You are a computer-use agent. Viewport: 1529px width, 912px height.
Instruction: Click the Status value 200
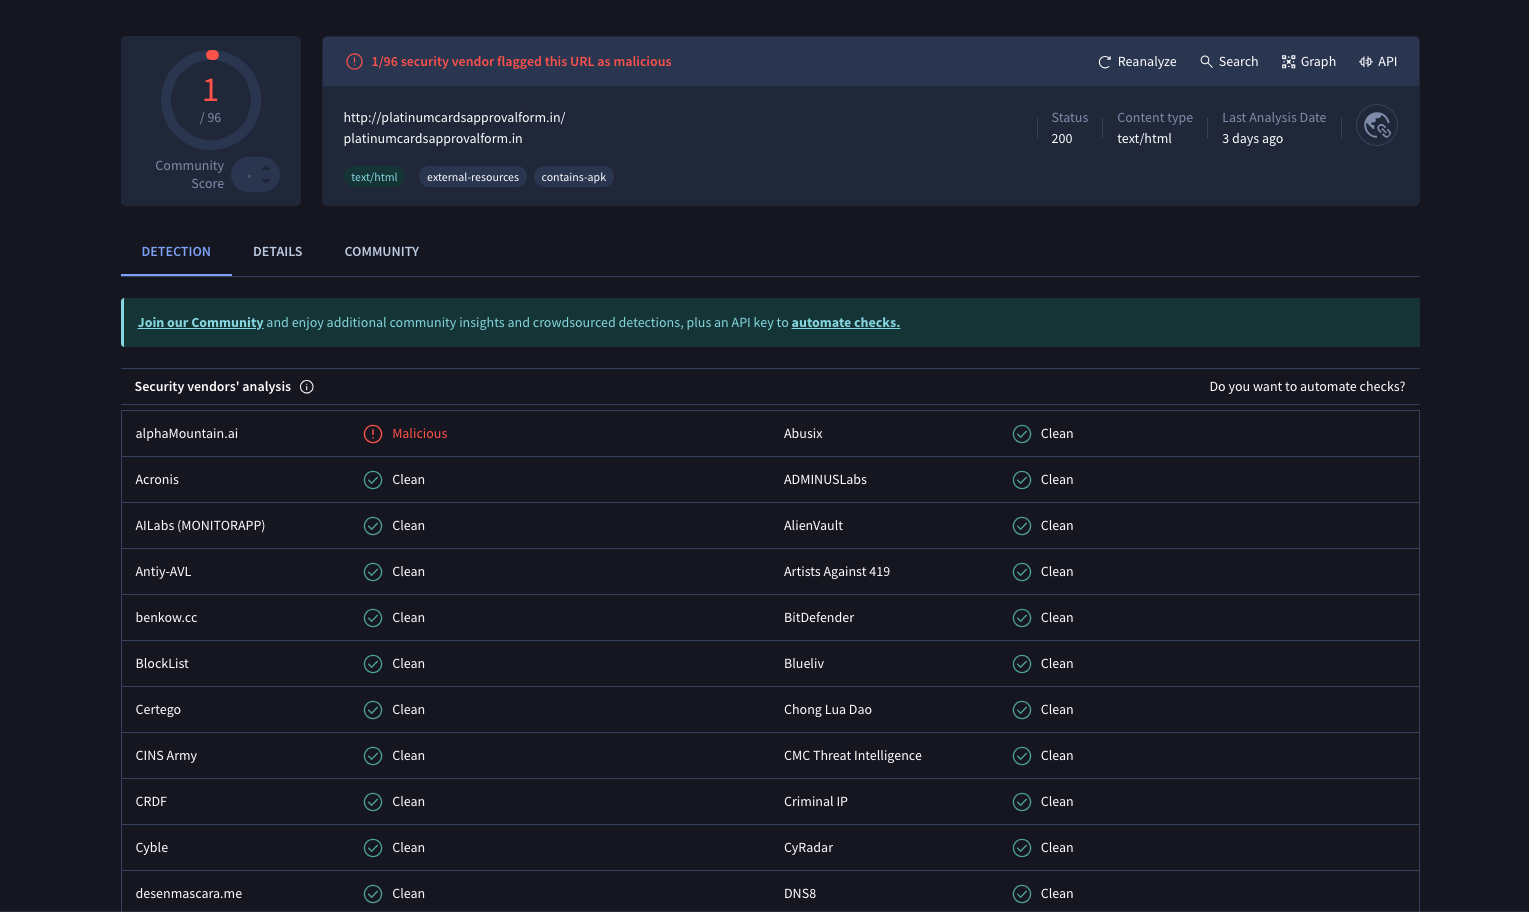tap(1062, 139)
